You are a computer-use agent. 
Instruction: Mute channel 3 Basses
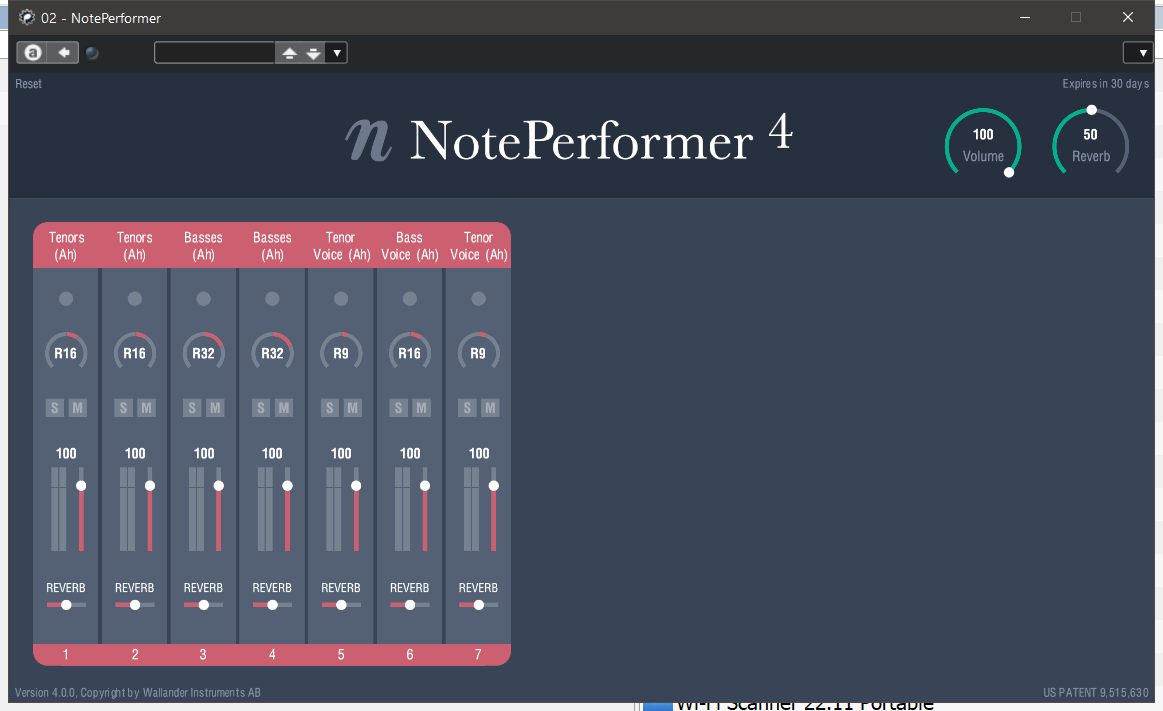pyautogui.click(x=215, y=408)
